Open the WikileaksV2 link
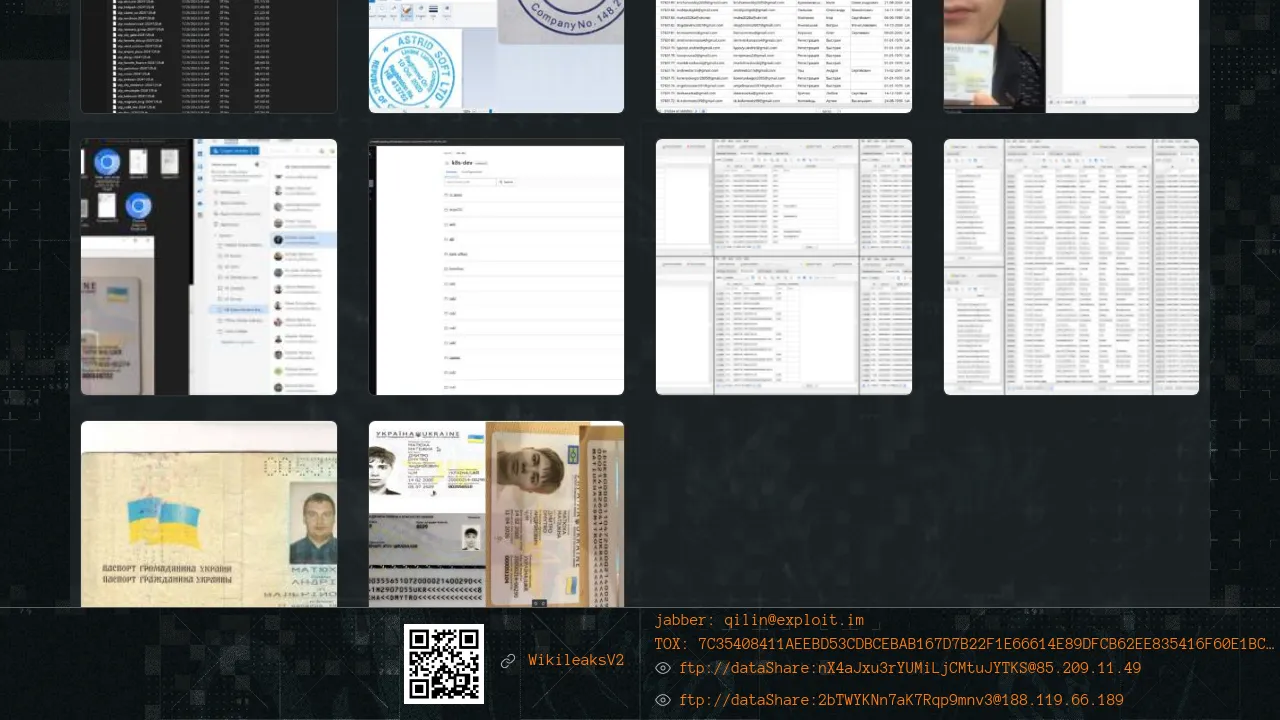The width and height of the screenshot is (1280, 720). [x=576, y=661]
